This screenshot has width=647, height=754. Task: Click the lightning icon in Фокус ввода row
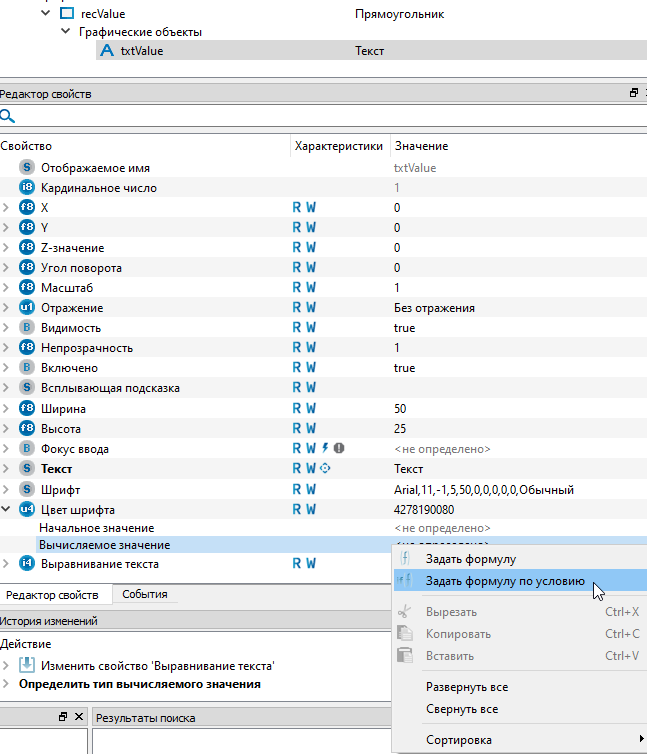click(325, 448)
